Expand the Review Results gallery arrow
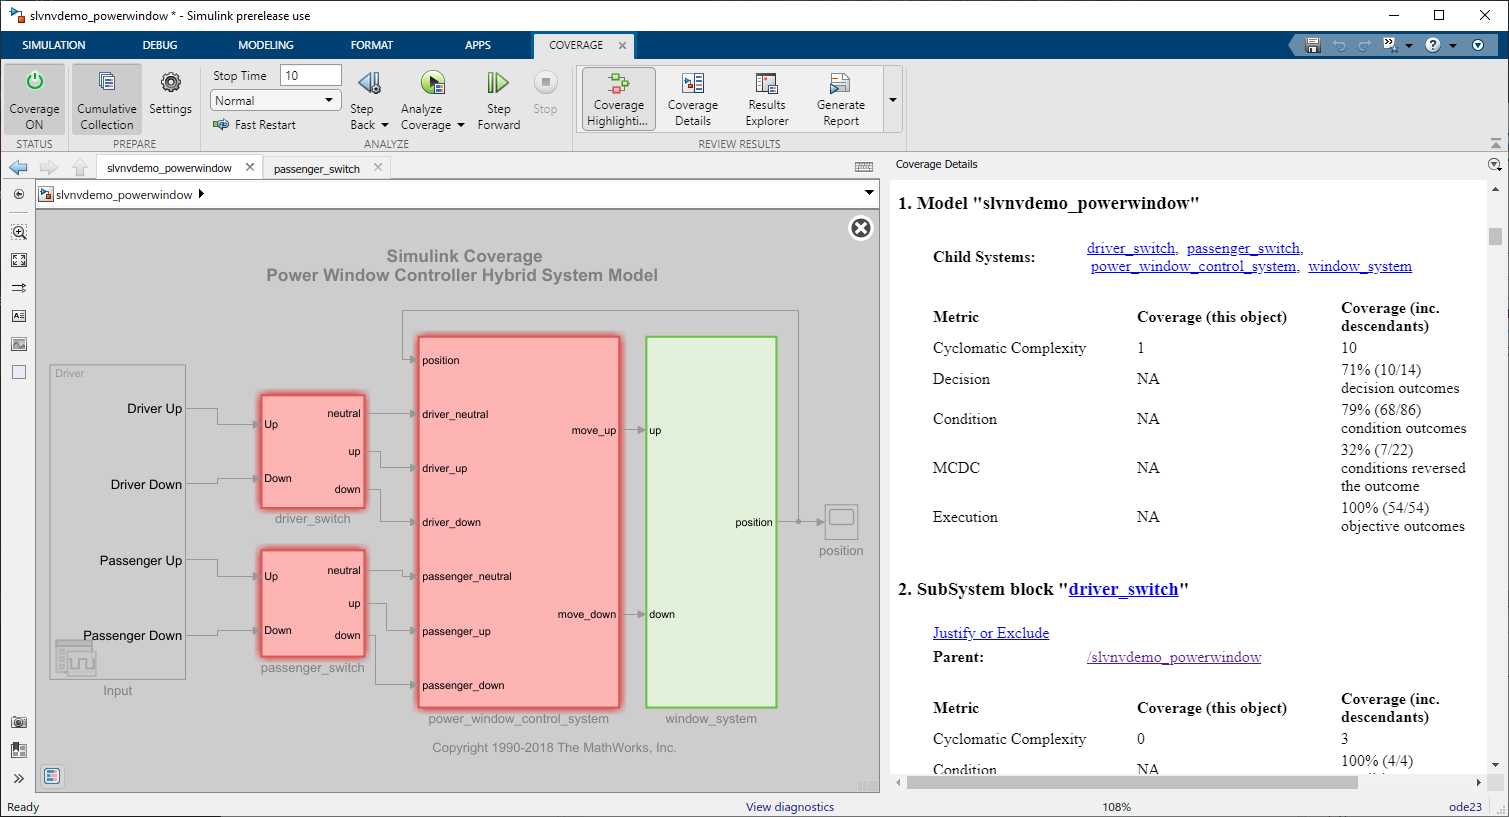 pyautogui.click(x=893, y=100)
